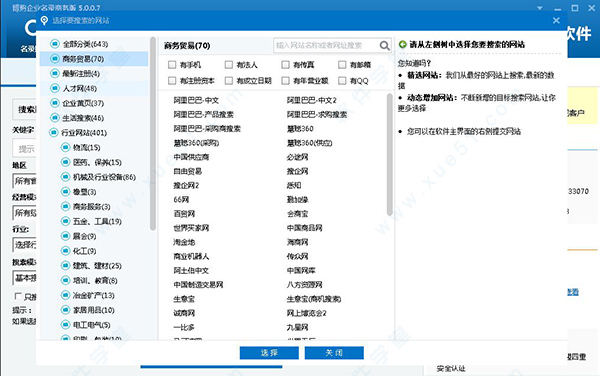Click the icon beside 培训、教育(8)
Screen dimensions: 600x376
[x=65, y=280]
